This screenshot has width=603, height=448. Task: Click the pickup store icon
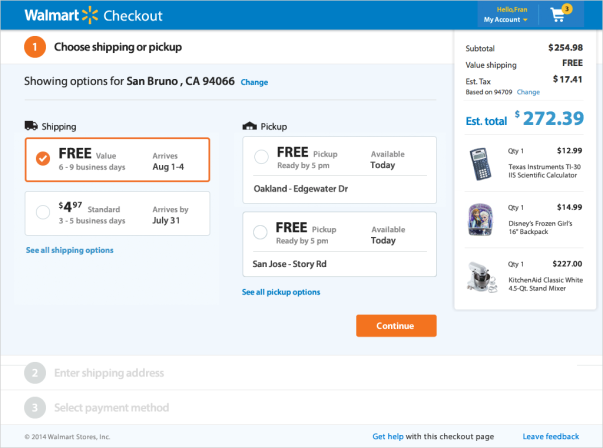pos(249,126)
